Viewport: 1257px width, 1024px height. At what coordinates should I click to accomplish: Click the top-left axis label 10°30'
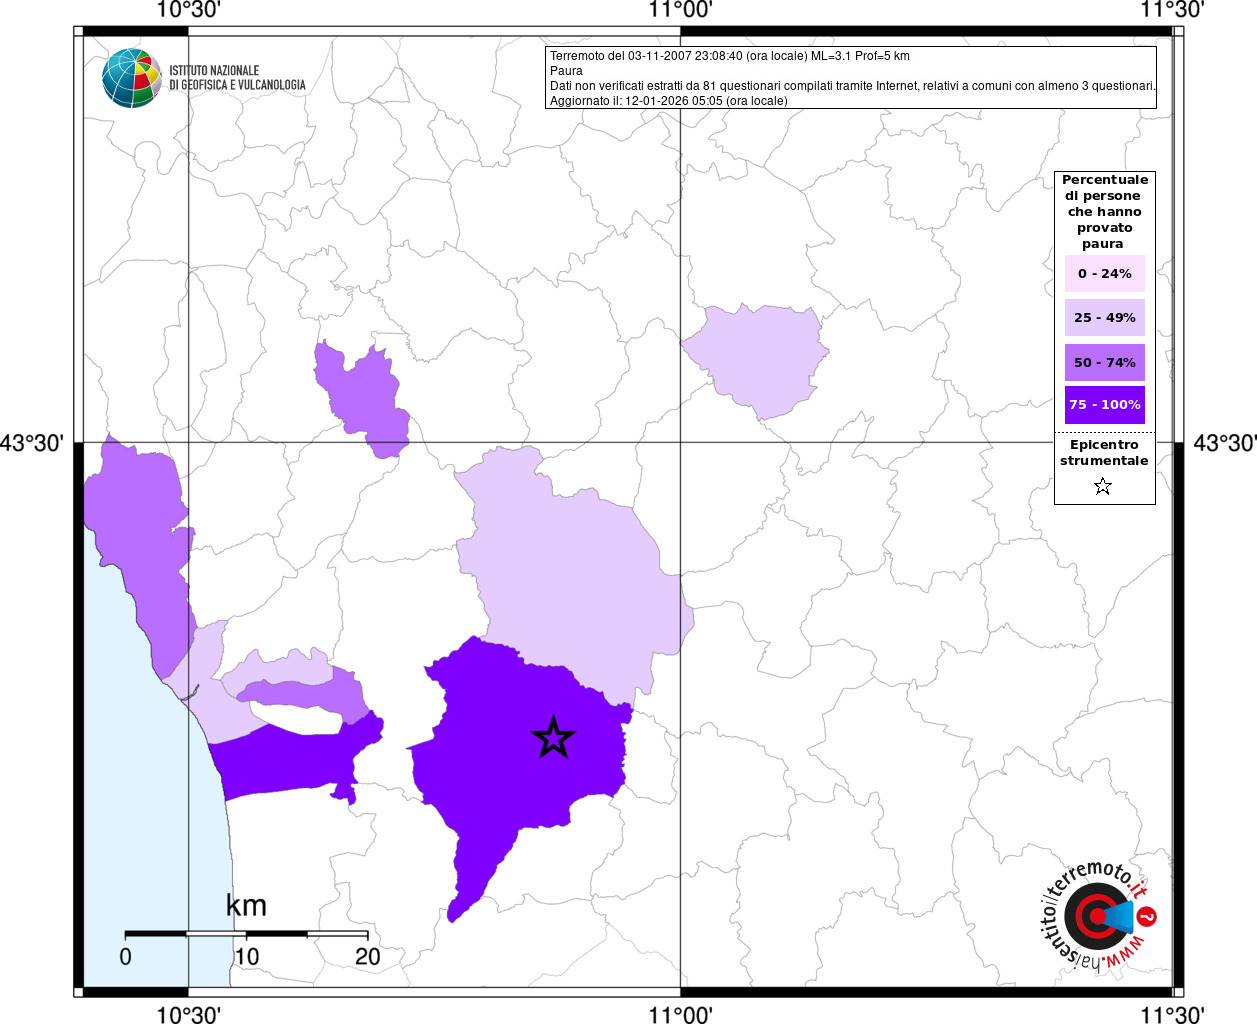pos(189,10)
